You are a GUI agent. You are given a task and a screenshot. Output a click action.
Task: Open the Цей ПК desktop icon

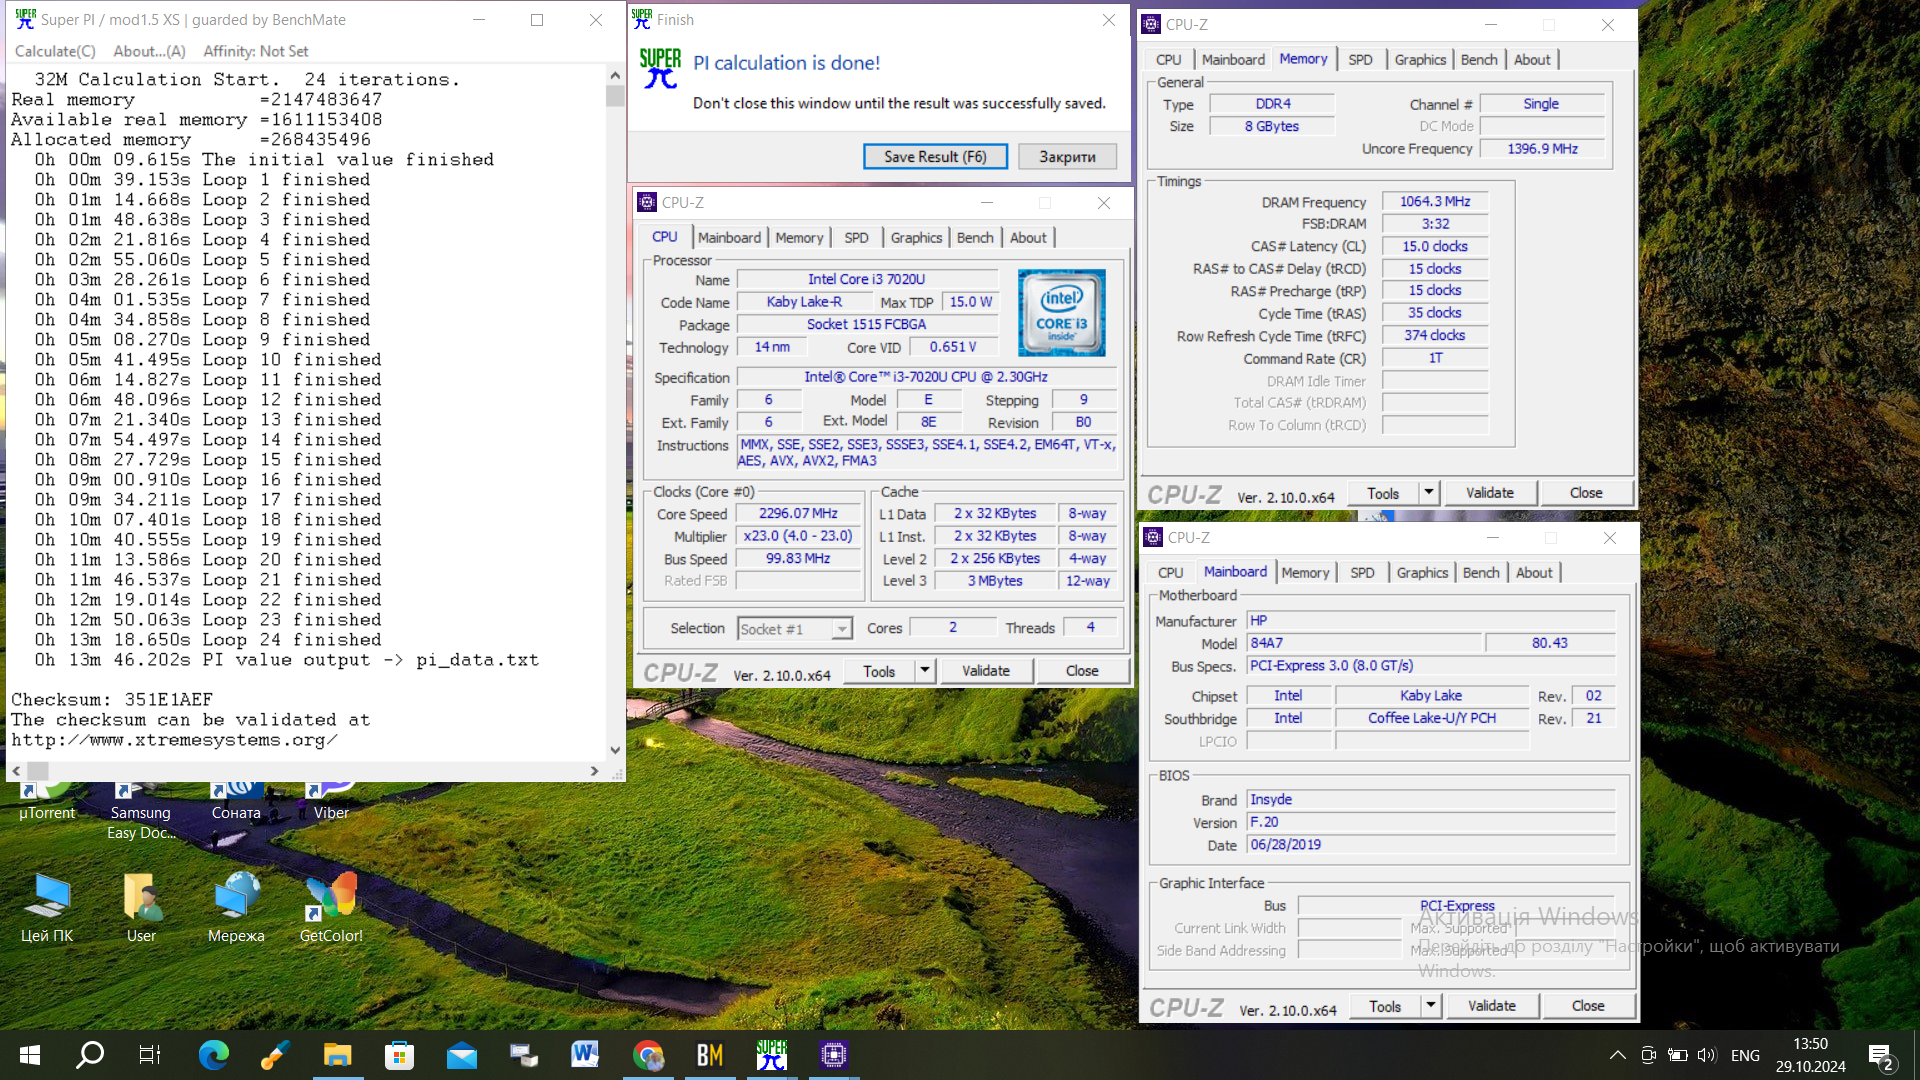tap(47, 908)
